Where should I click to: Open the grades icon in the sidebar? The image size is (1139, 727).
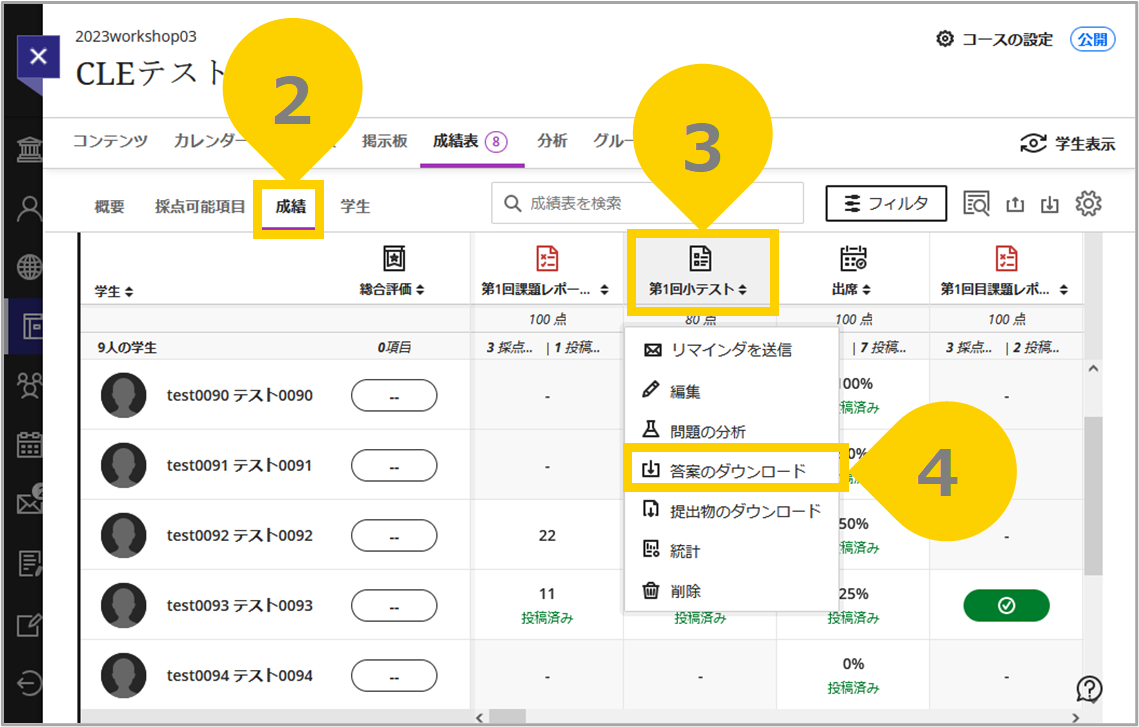point(29,563)
